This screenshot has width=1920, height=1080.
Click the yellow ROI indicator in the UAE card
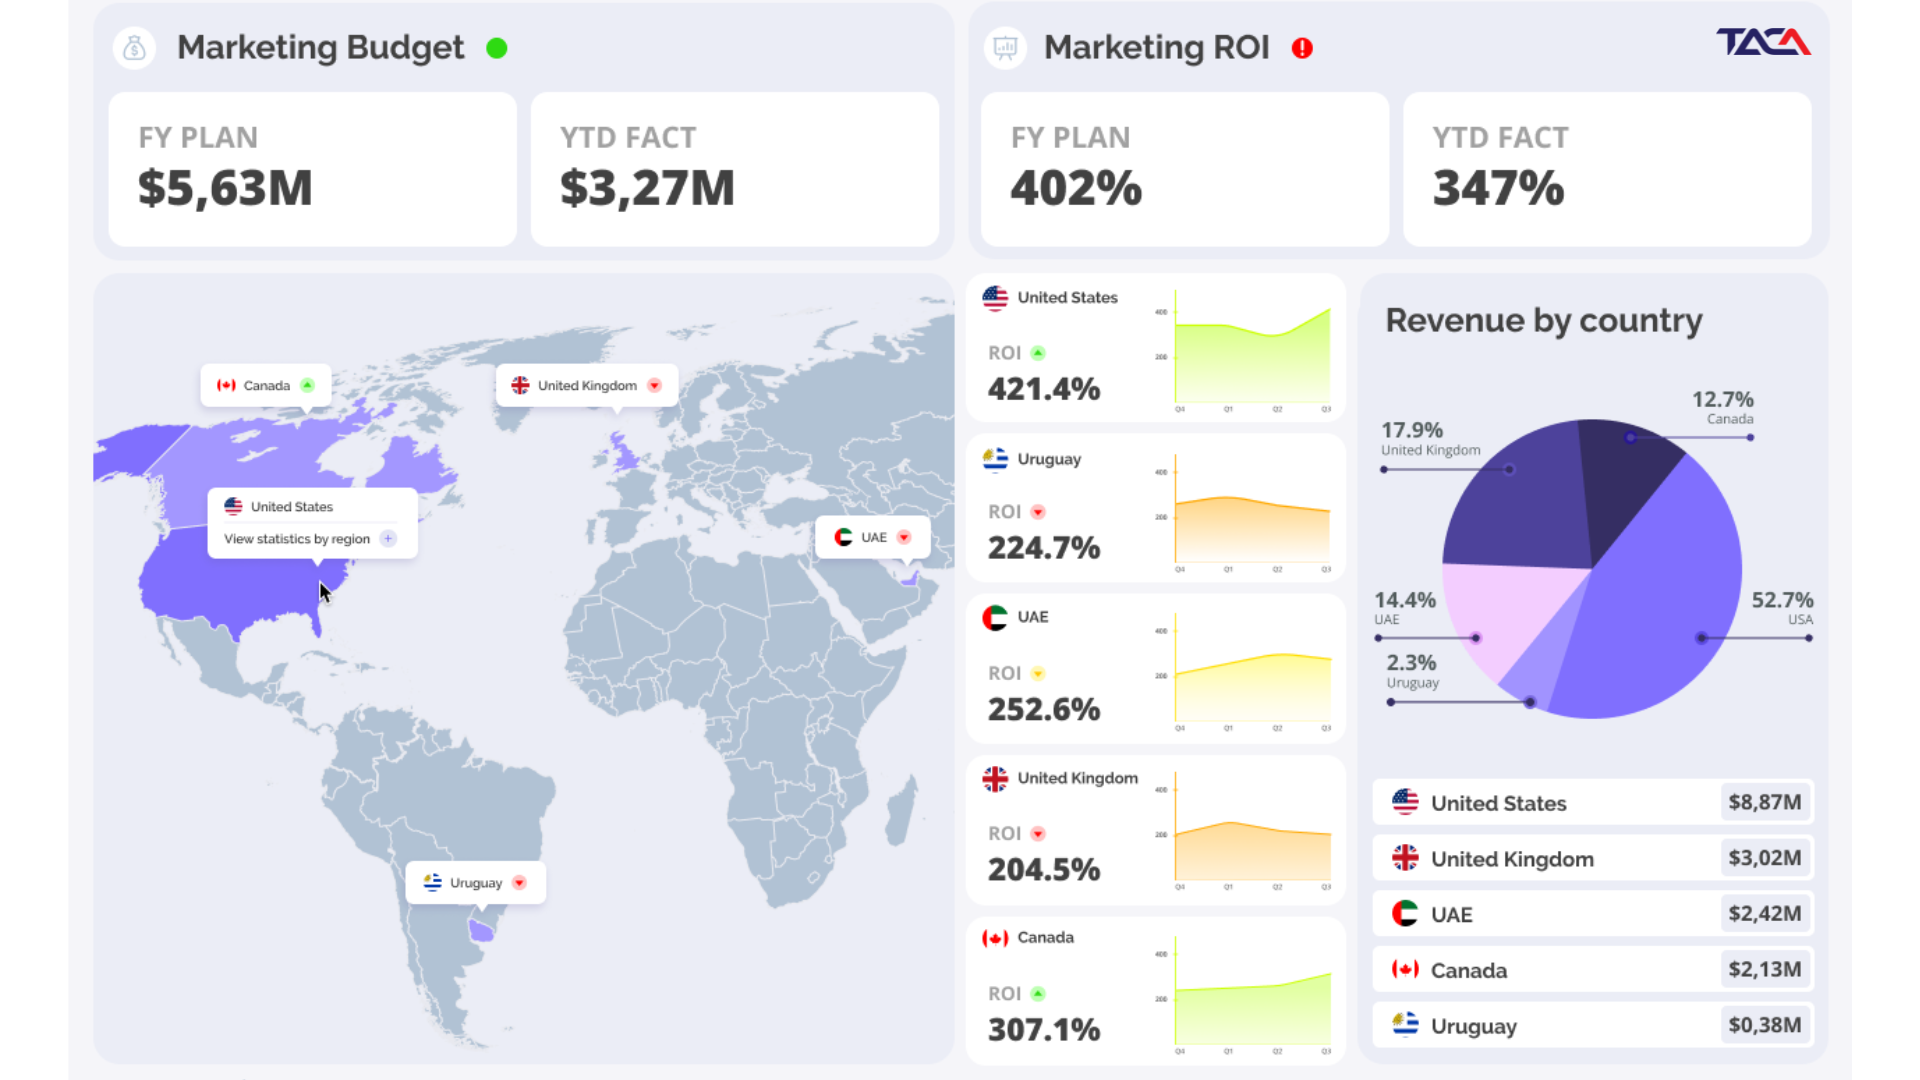click(x=1038, y=673)
